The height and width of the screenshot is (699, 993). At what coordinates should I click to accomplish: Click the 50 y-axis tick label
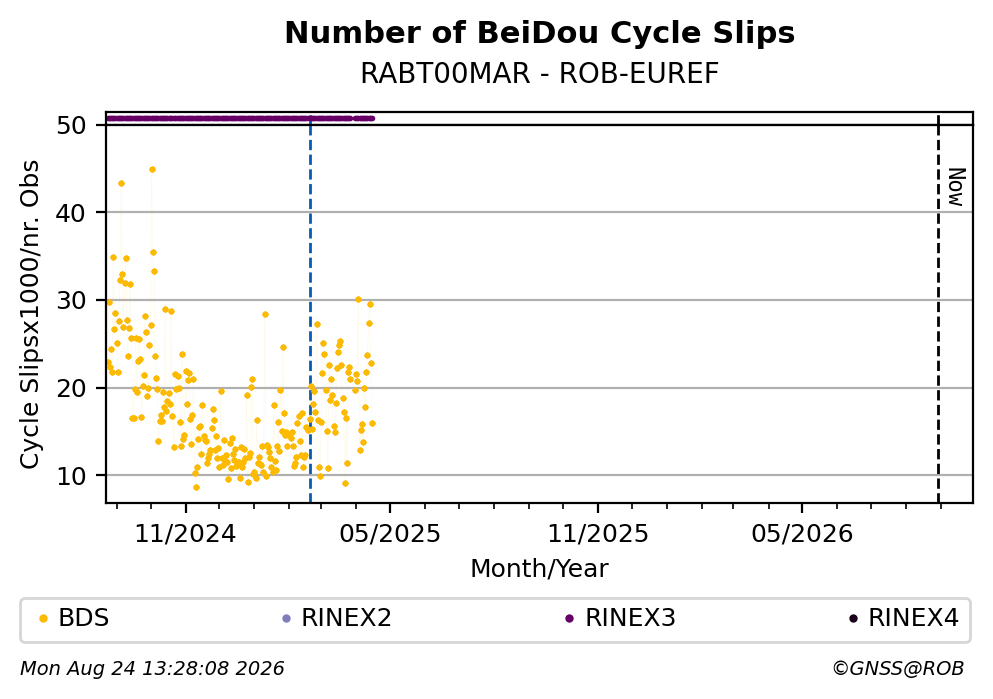[71, 125]
